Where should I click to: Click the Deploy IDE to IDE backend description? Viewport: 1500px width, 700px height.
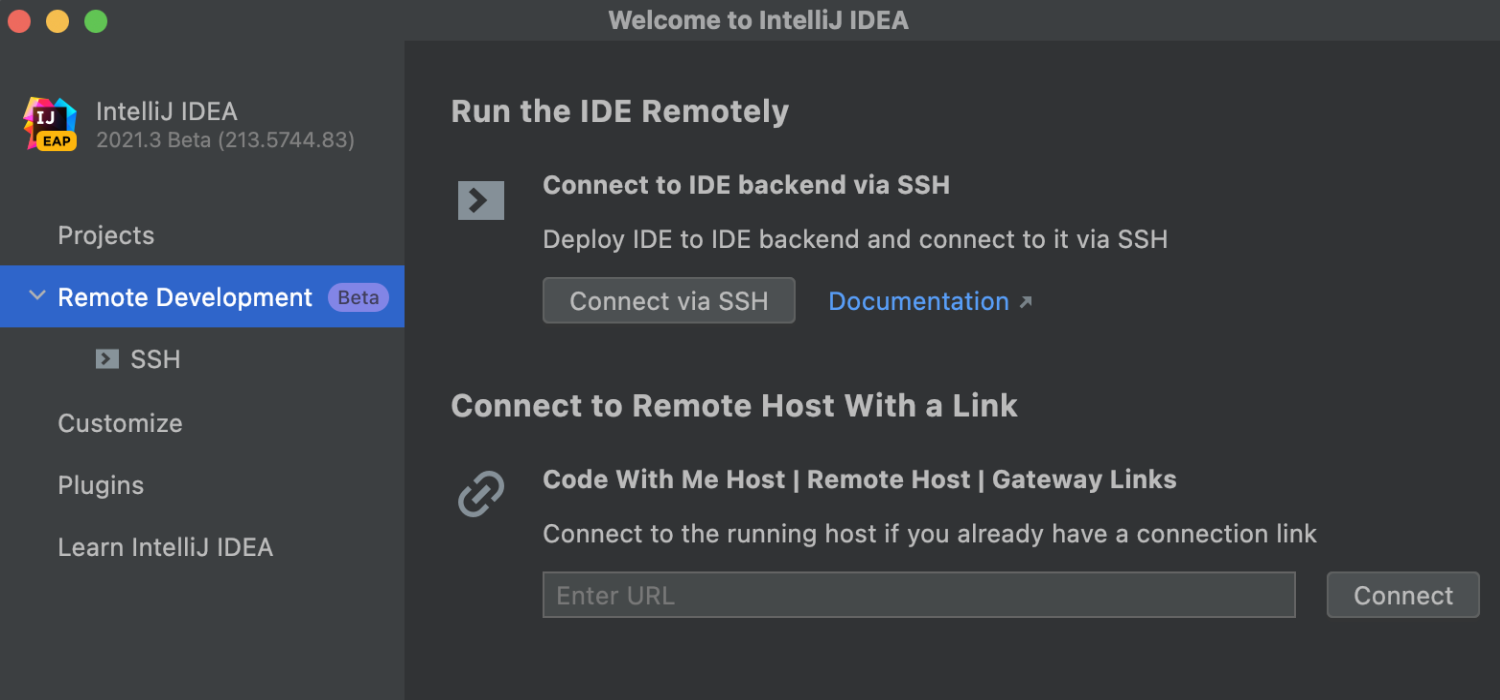coord(855,239)
